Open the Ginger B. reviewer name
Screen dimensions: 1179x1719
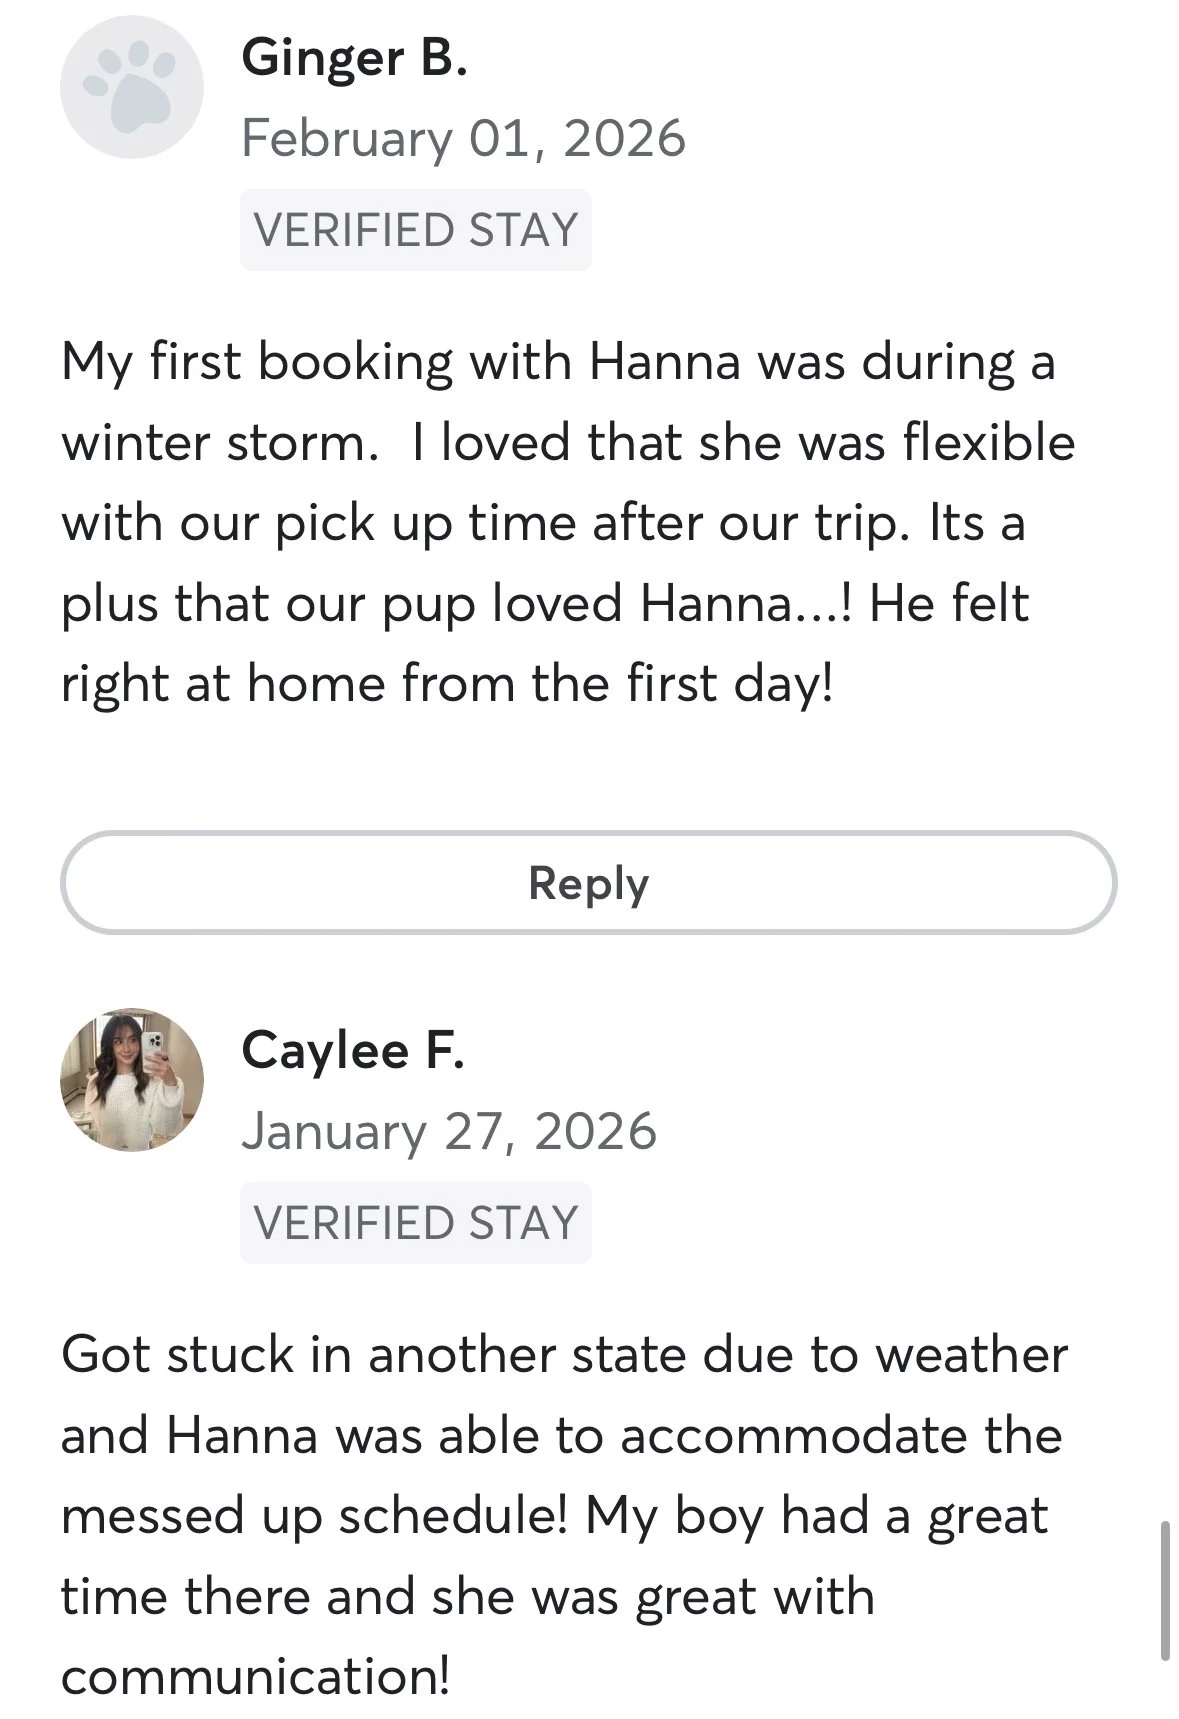354,58
